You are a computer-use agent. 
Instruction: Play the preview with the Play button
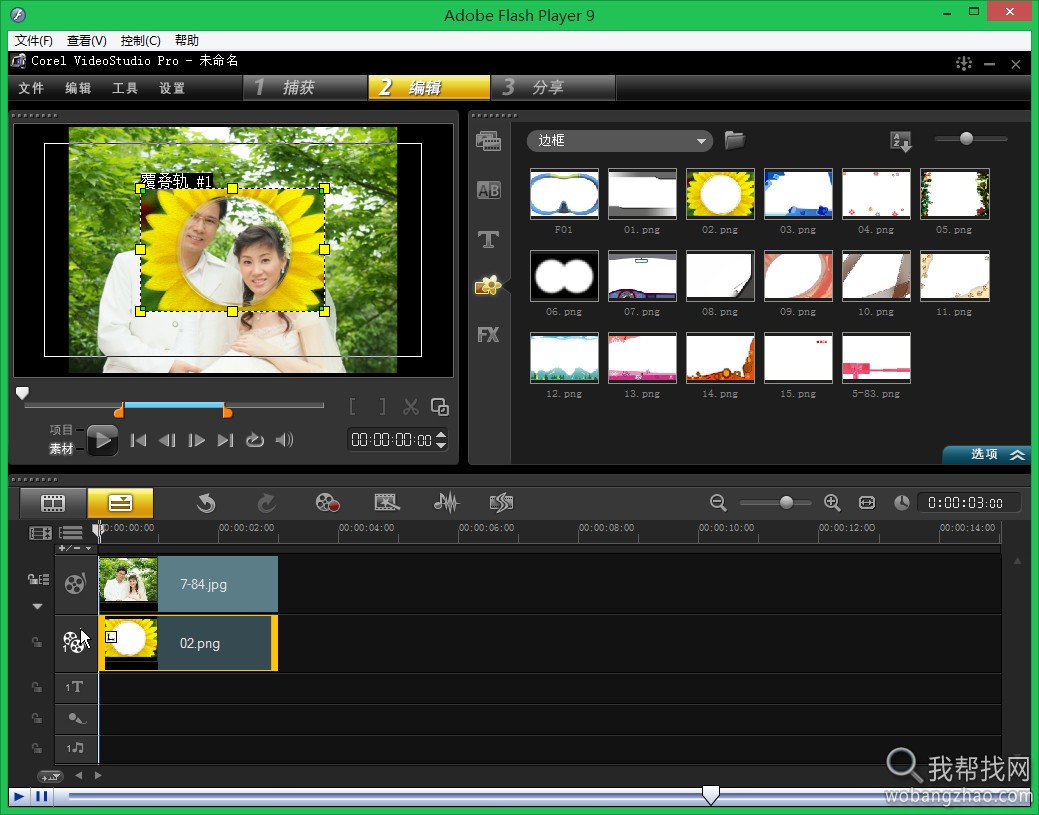103,440
